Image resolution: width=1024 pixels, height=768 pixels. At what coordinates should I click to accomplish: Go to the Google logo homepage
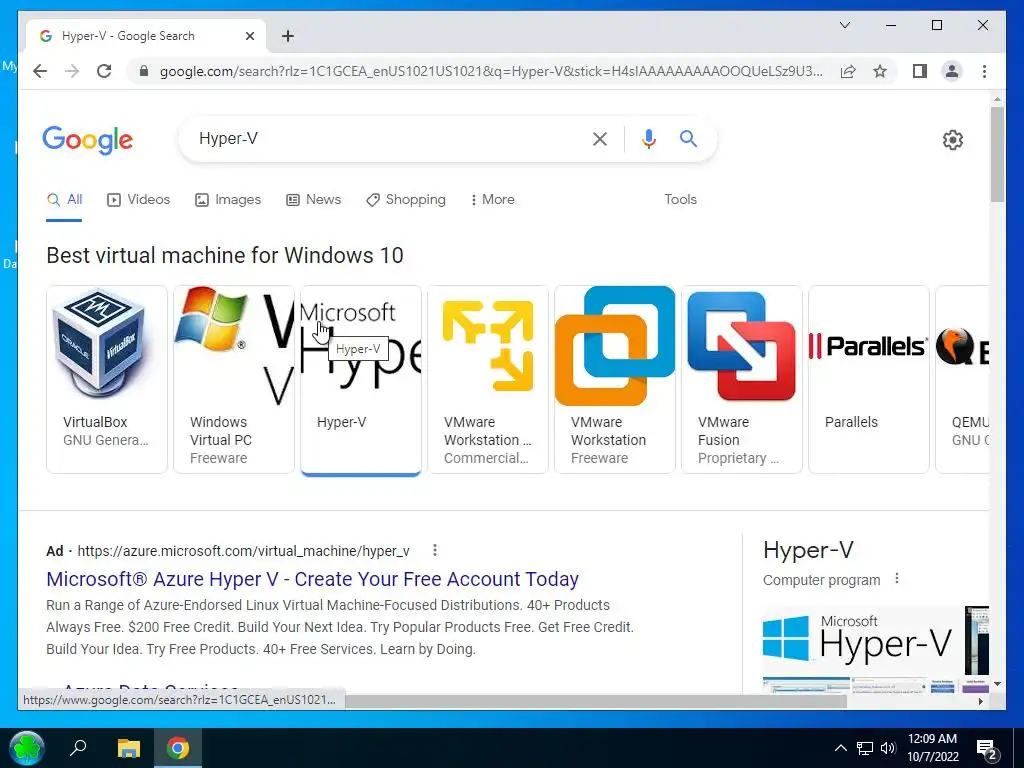(x=88, y=140)
